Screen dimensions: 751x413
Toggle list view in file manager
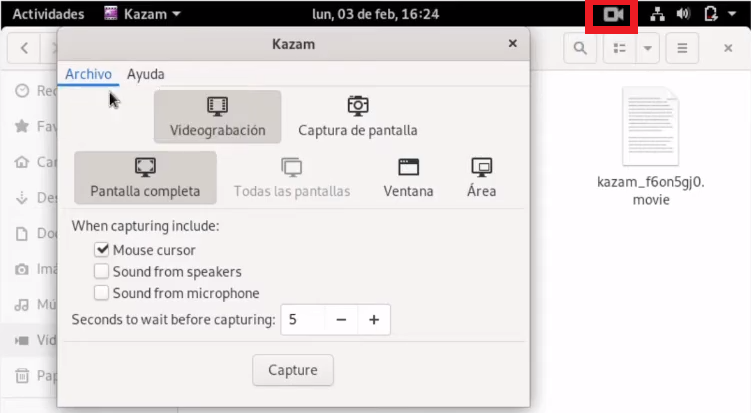pyautogui.click(x=620, y=48)
